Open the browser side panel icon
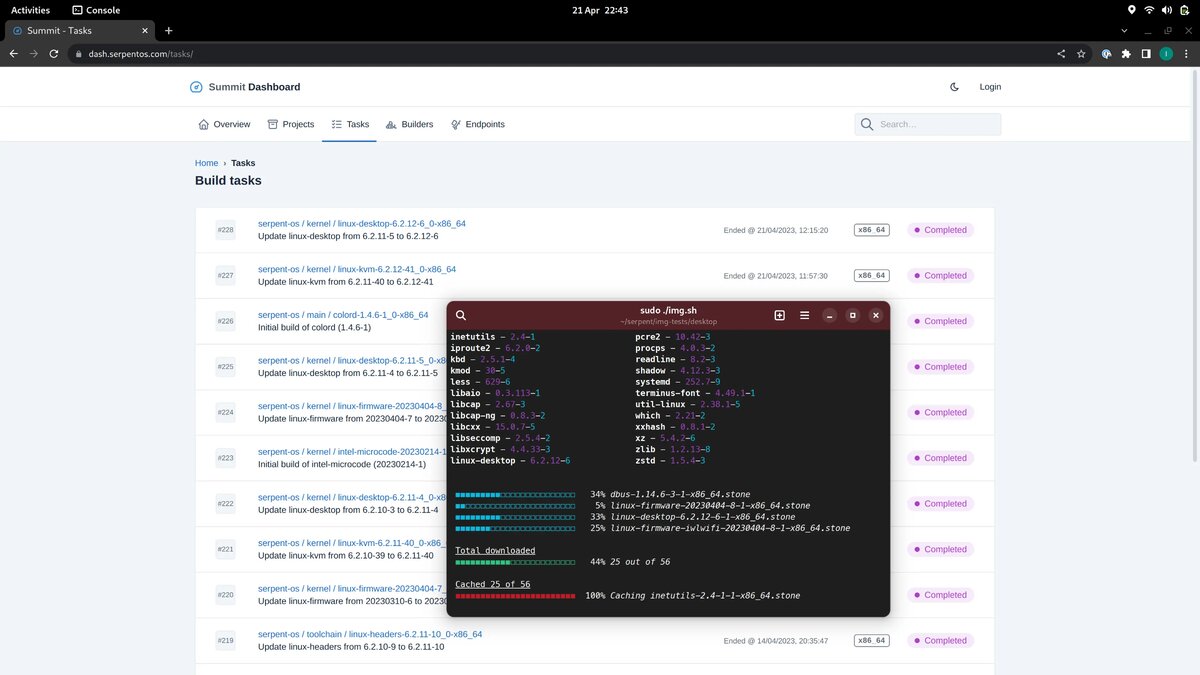 tap(1146, 54)
